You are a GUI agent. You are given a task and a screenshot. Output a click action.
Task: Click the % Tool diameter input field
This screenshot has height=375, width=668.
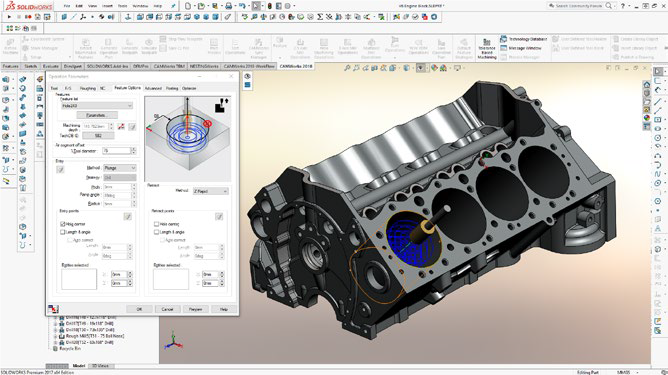click(x=115, y=151)
